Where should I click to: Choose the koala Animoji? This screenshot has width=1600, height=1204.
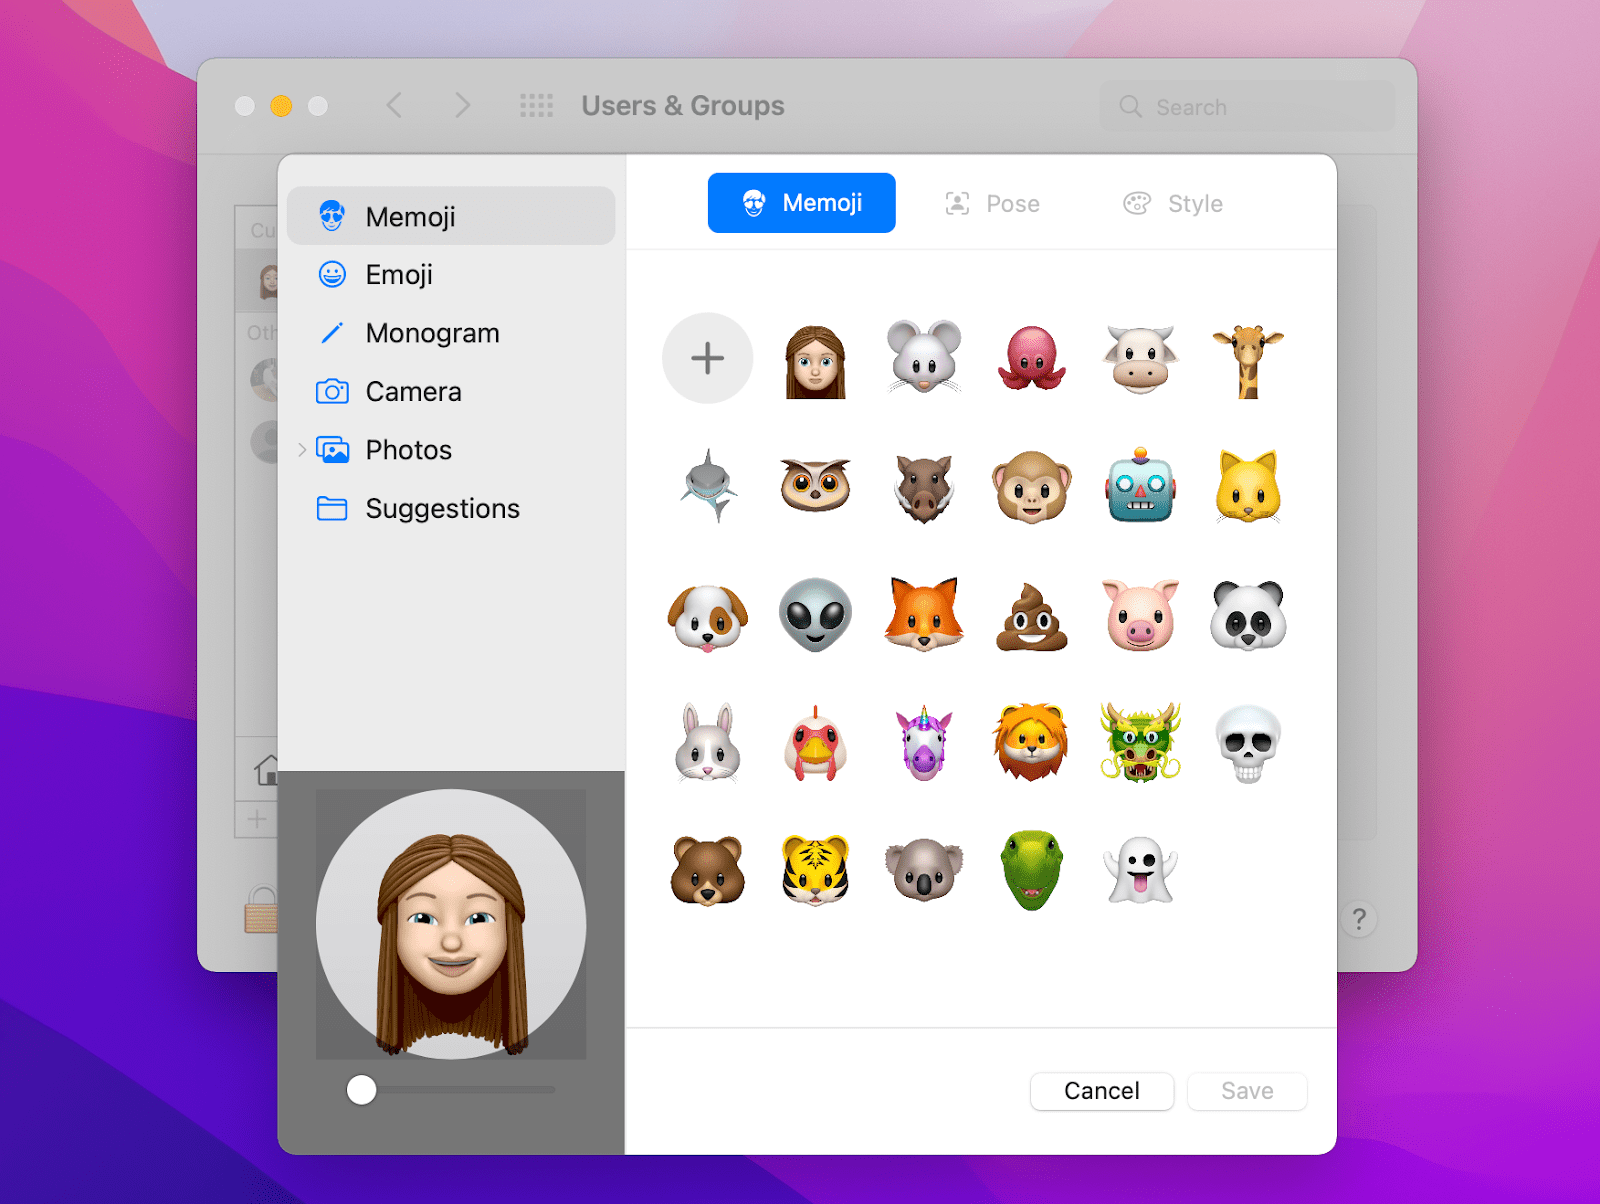click(x=924, y=870)
